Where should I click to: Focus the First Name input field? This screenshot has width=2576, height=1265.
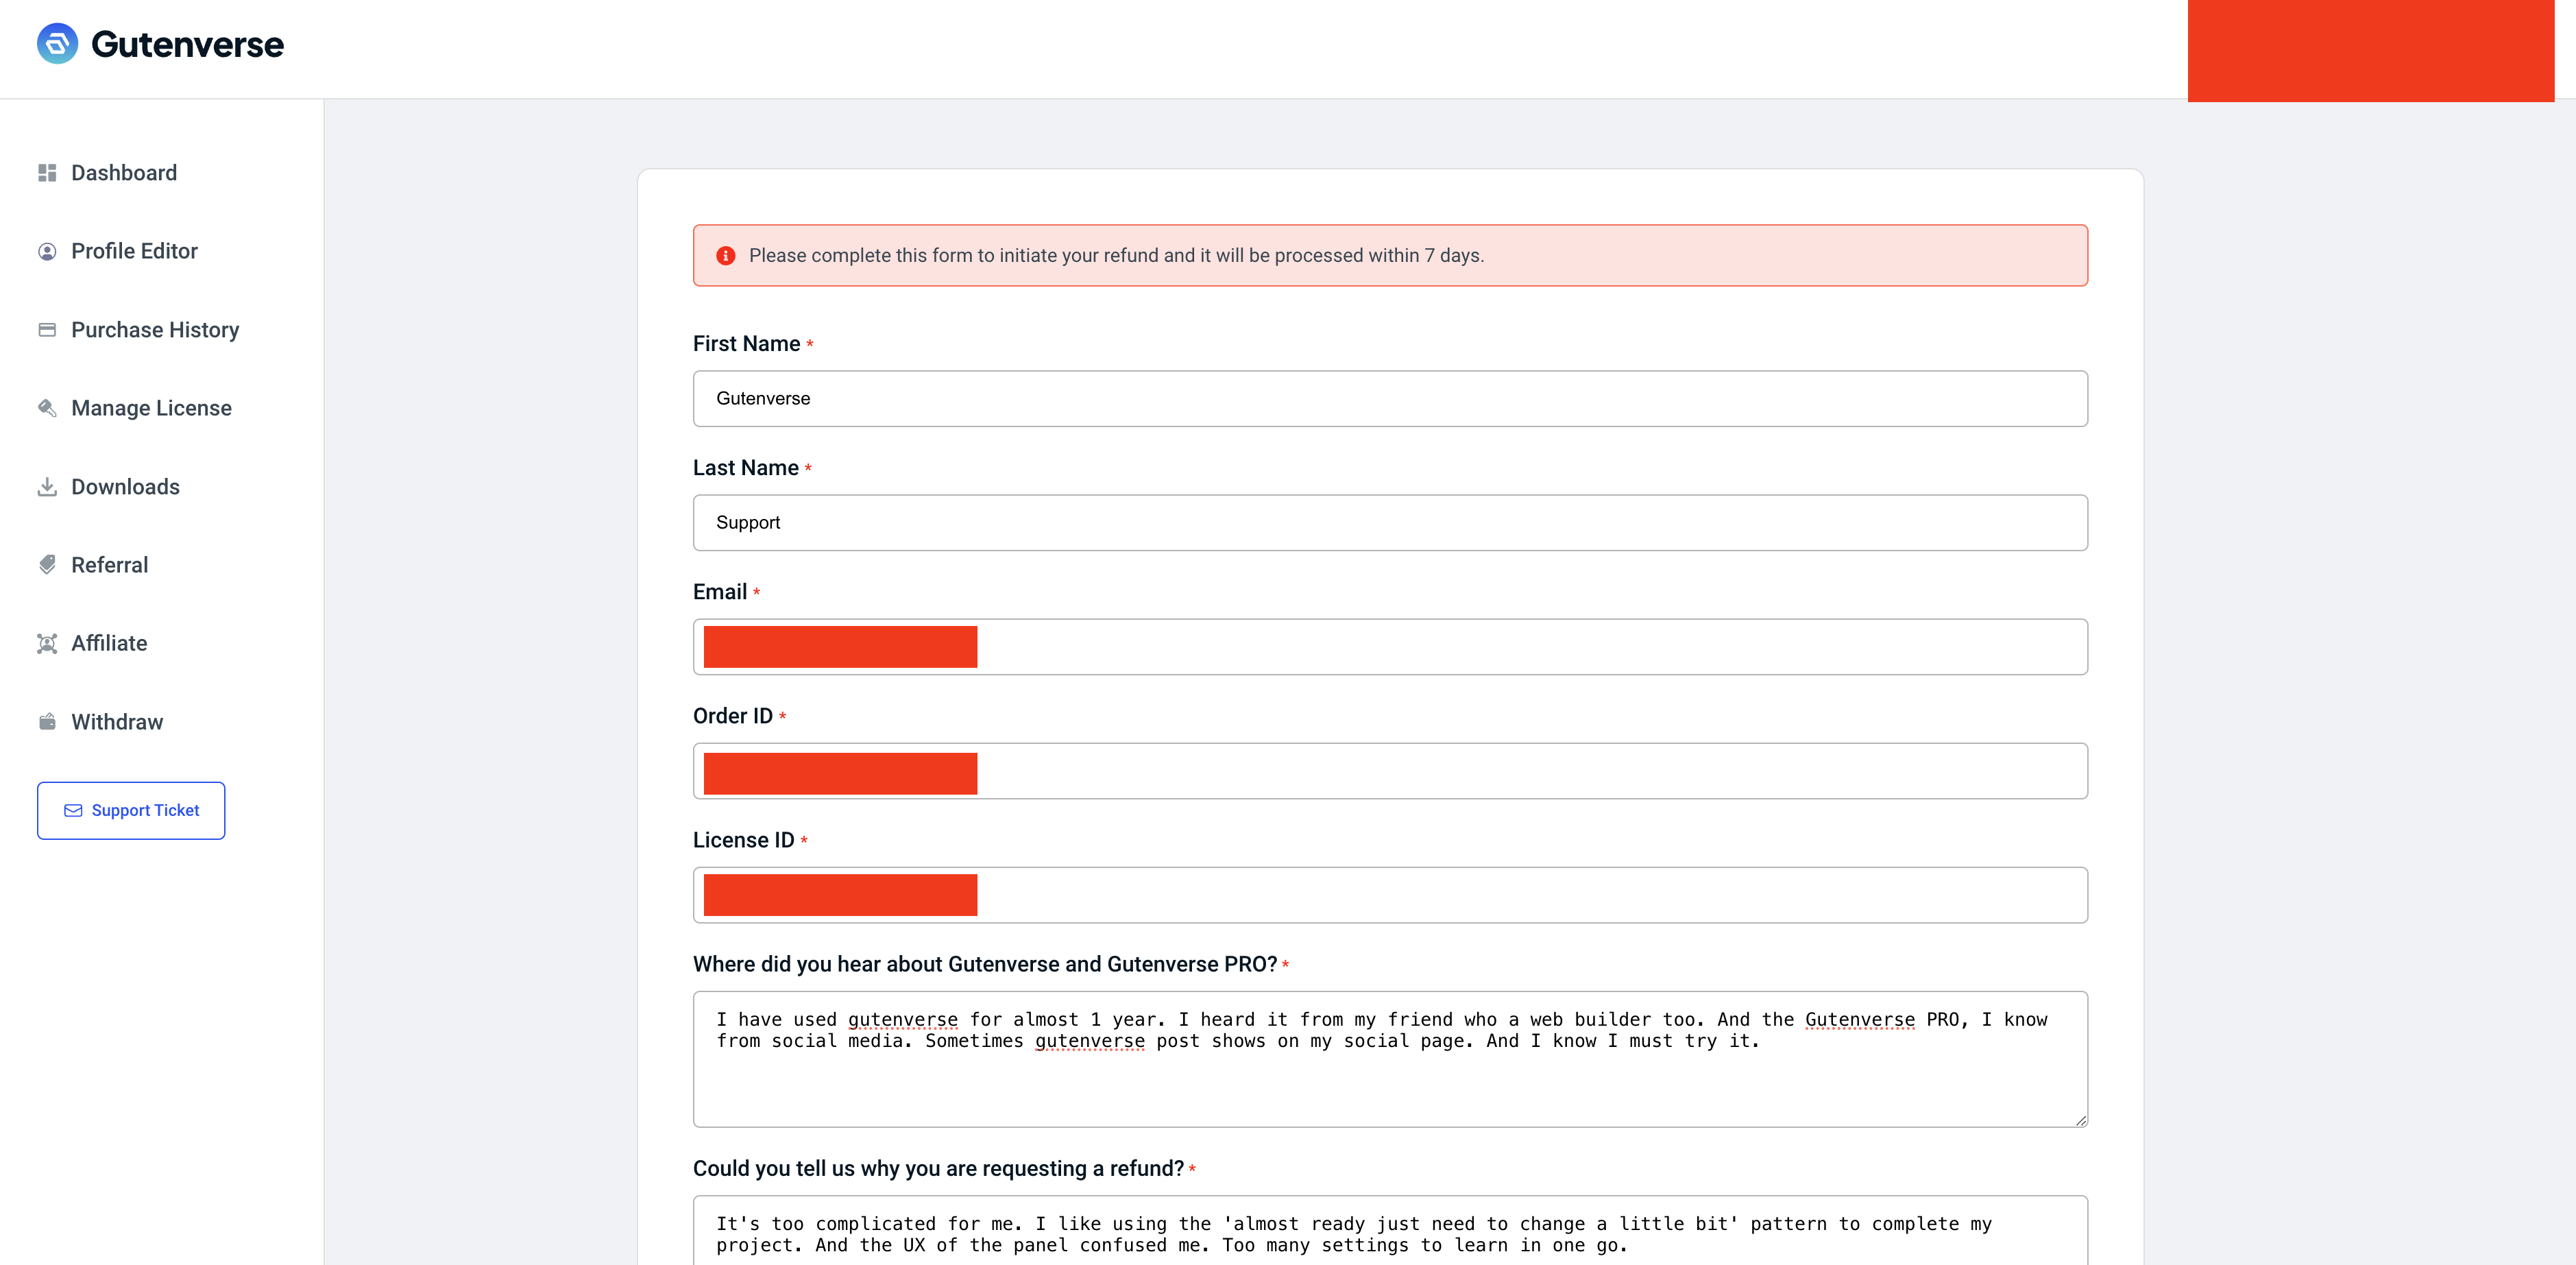(1390, 399)
